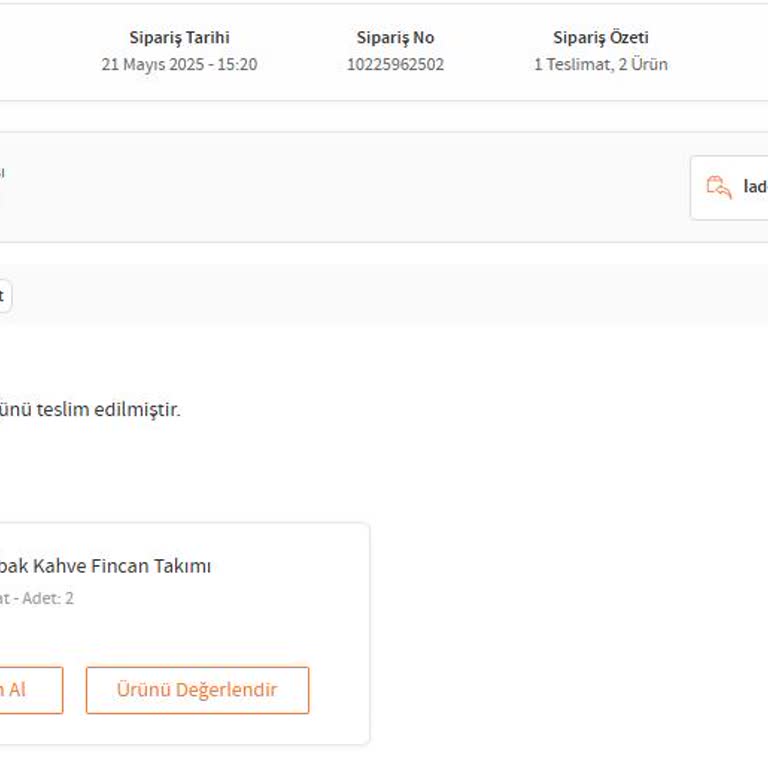This screenshot has width=768, height=768.
Task: Click the Sipariş Özeti heading
Action: [601, 38]
